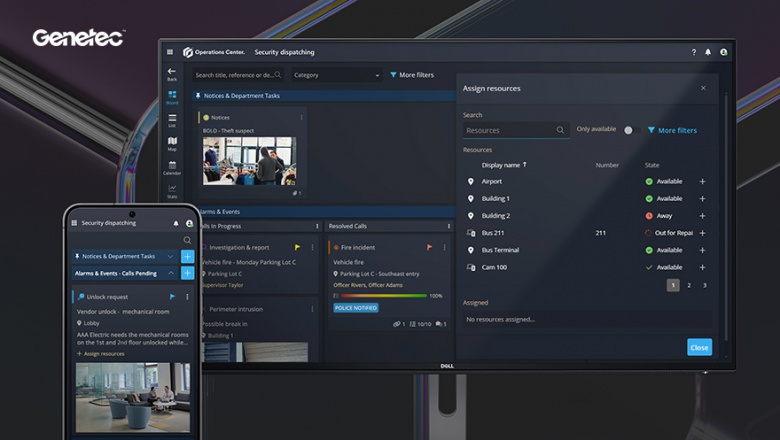Open the desktop notifications bell
The height and width of the screenshot is (440, 780).
pyautogui.click(x=708, y=52)
